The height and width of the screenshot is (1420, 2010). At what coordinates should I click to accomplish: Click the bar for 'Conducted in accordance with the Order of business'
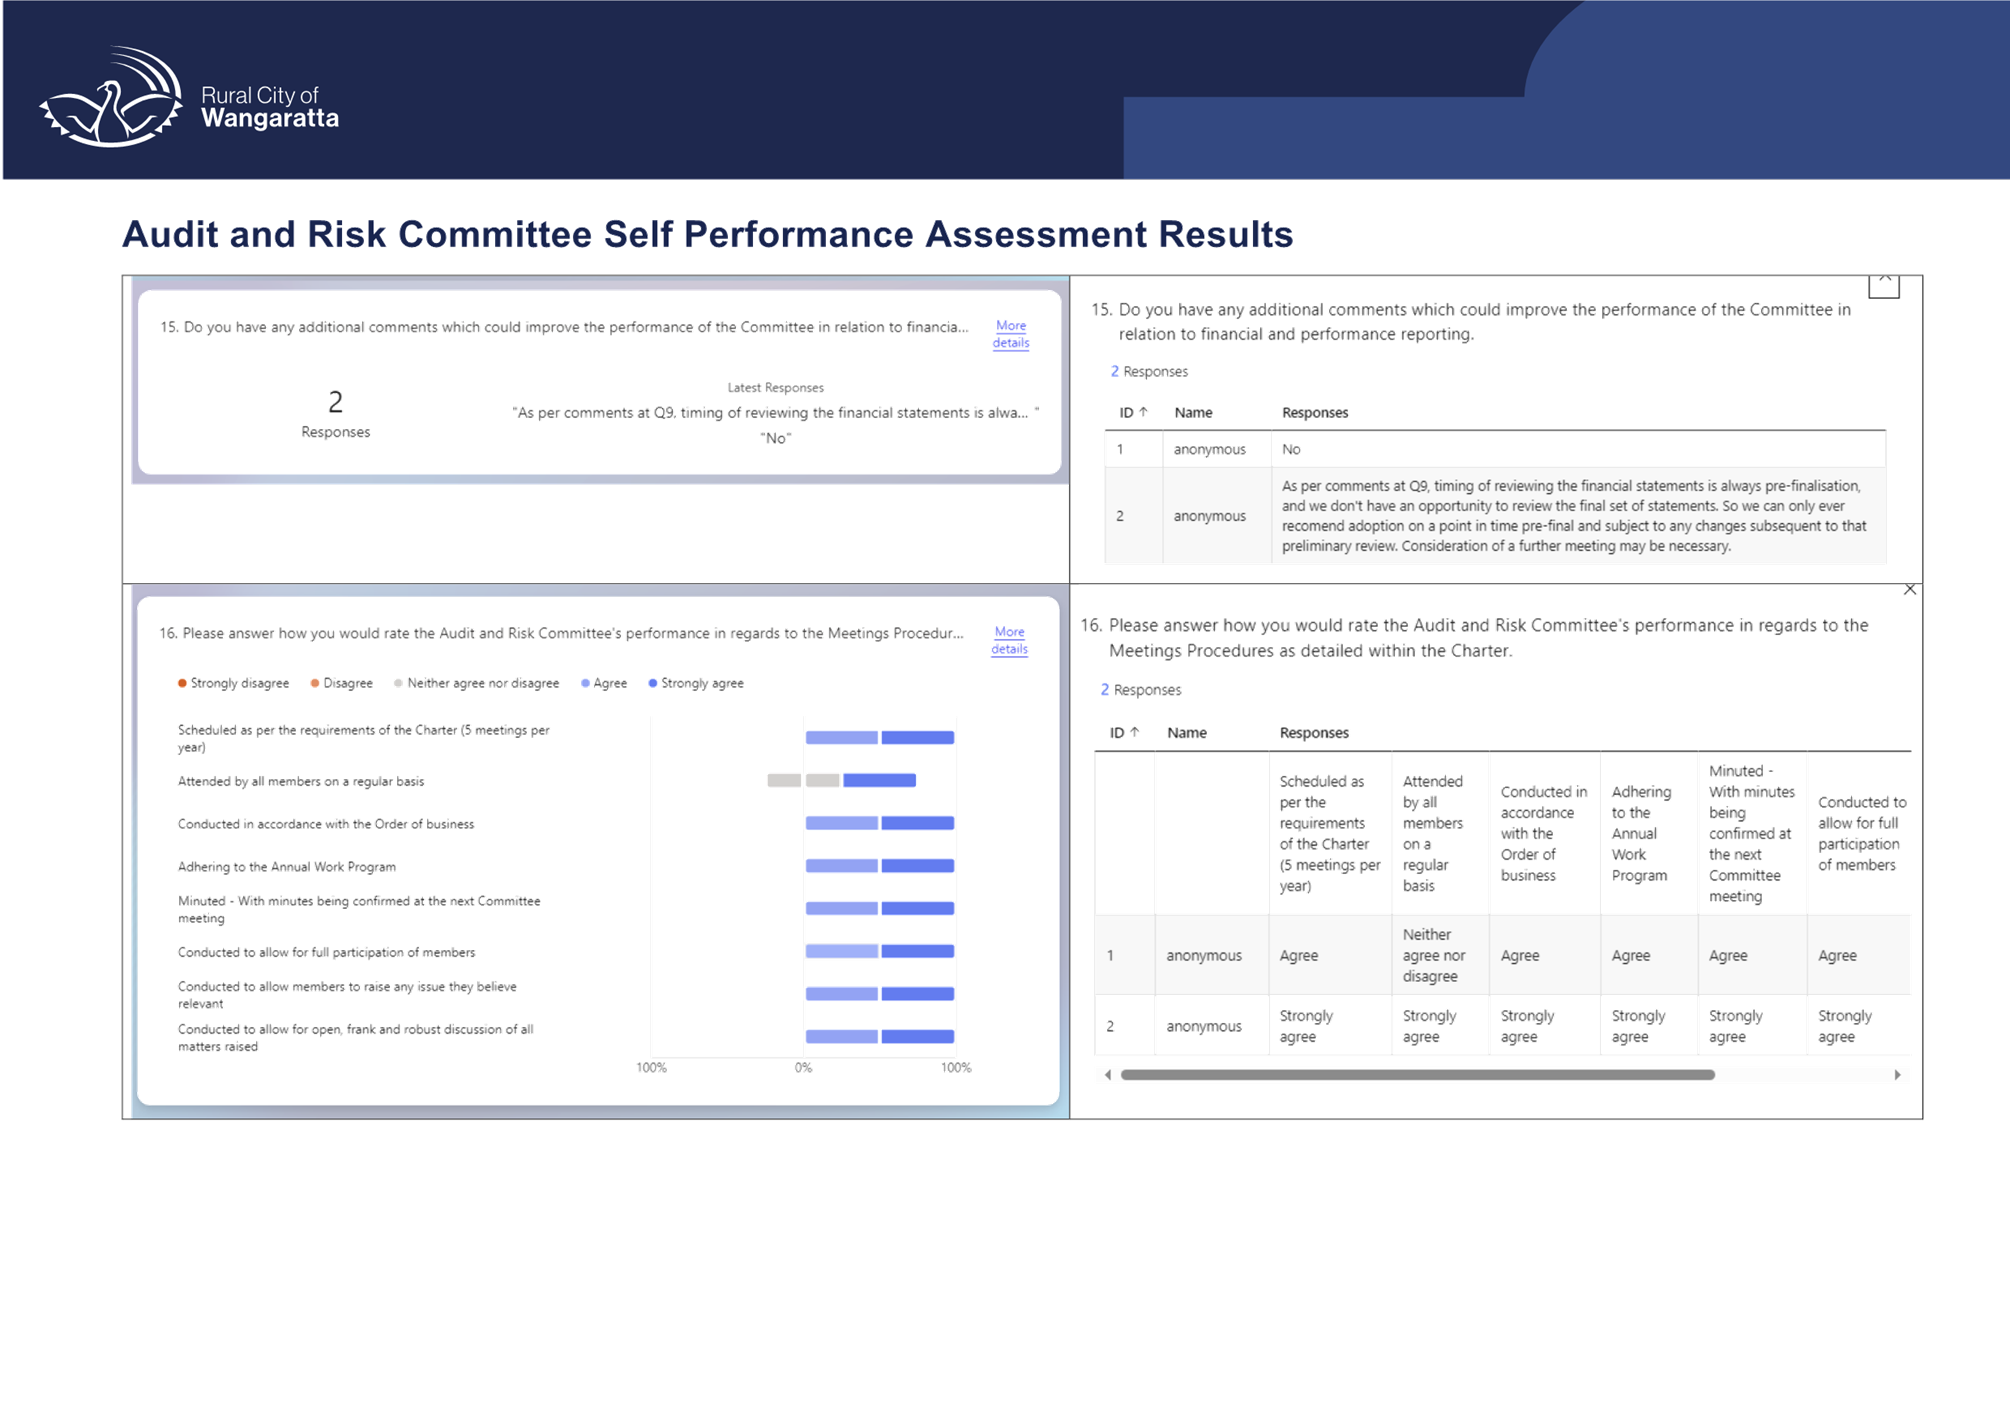880,823
